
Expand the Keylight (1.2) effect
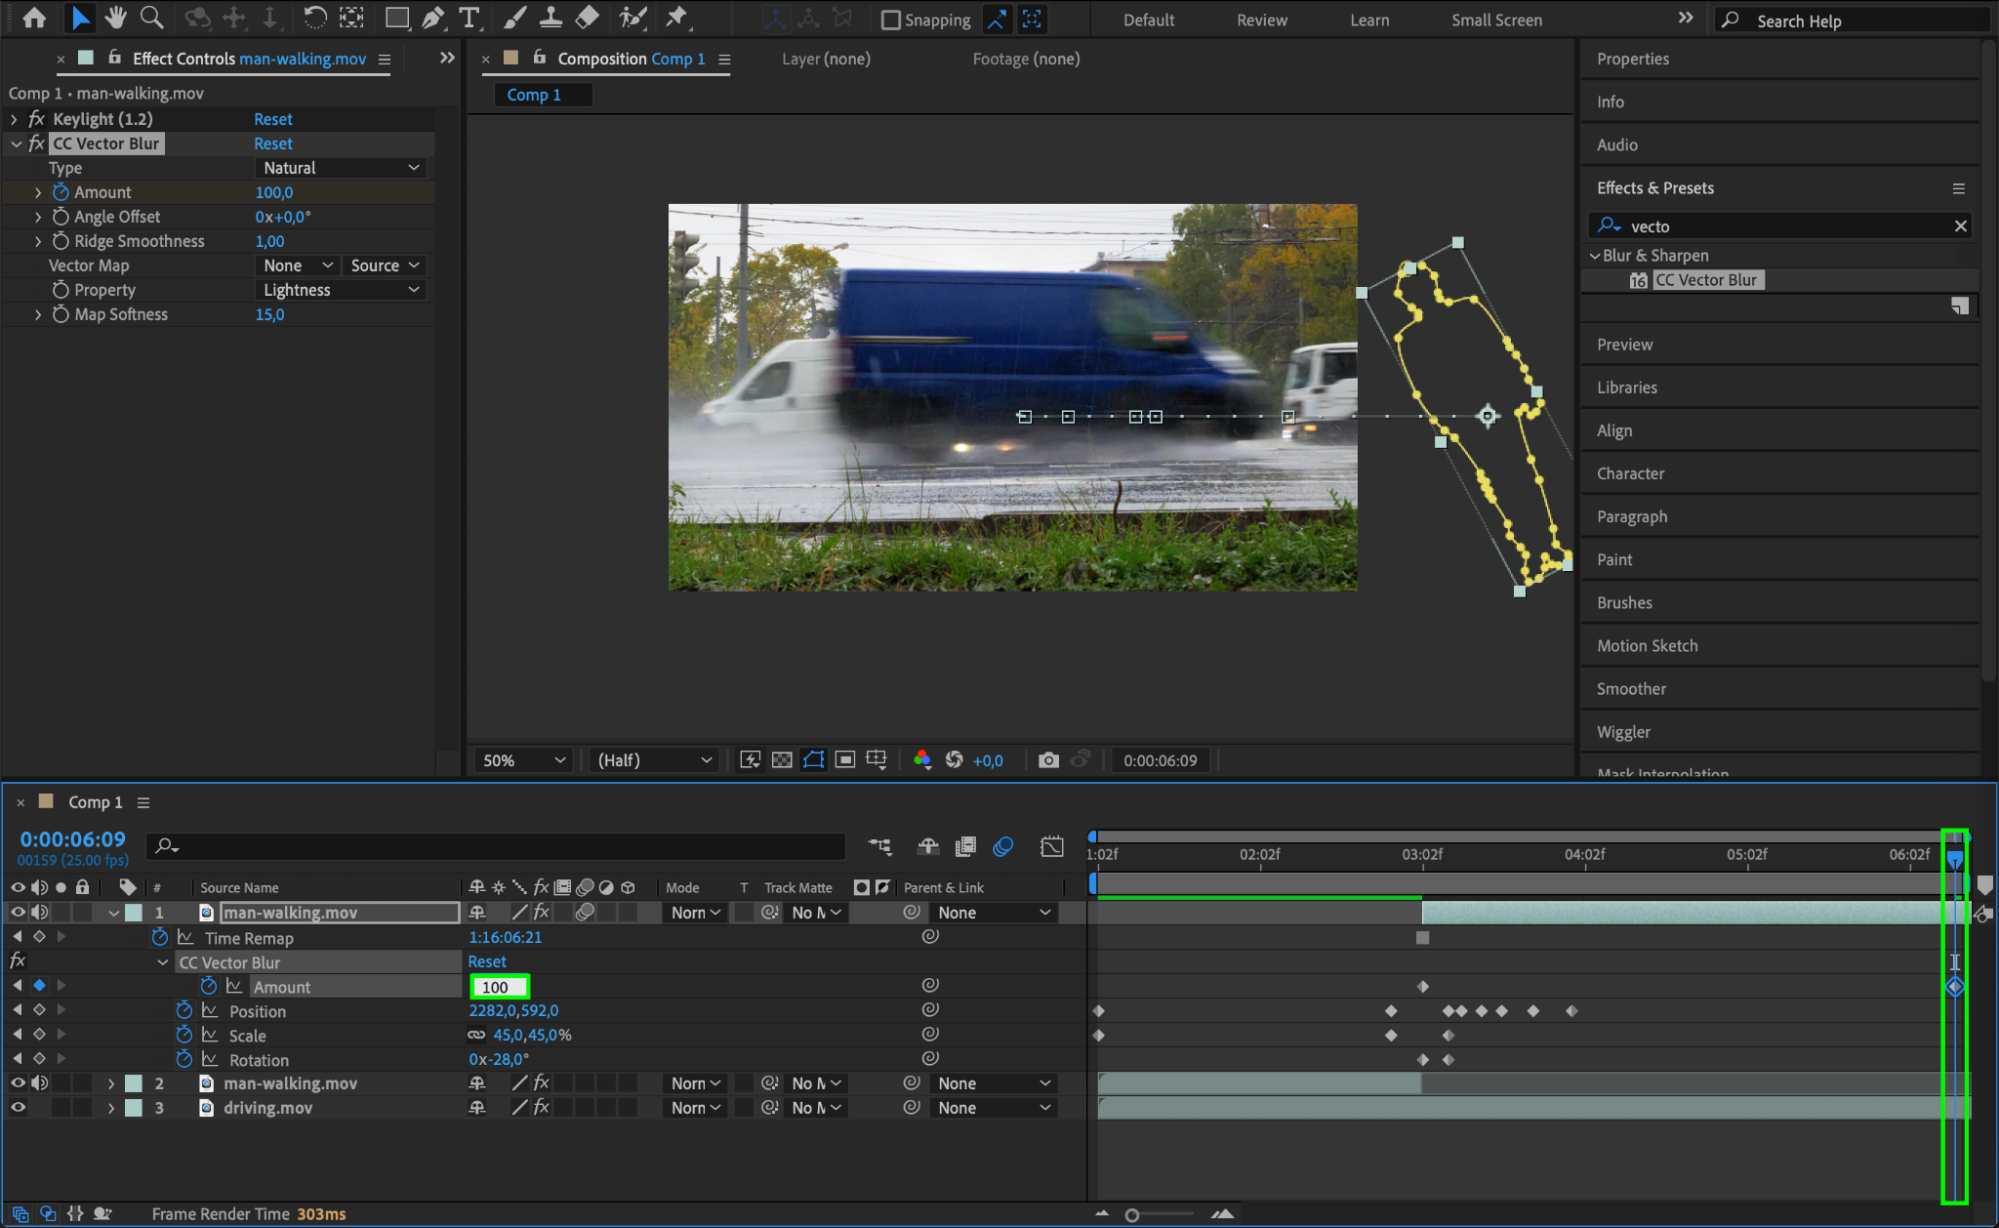(x=14, y=119)
